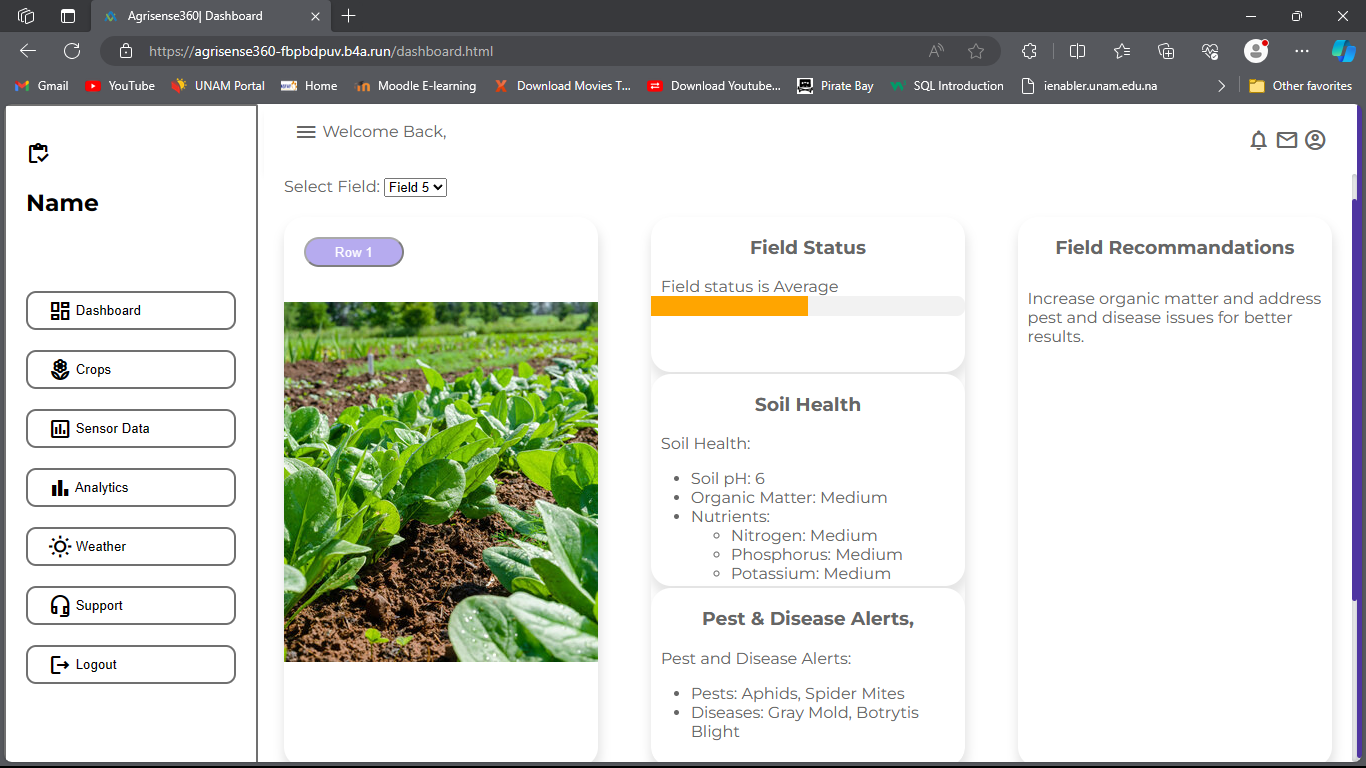
Task: Click the 'Soil pH: 6' list item
Action: (728, 479)
